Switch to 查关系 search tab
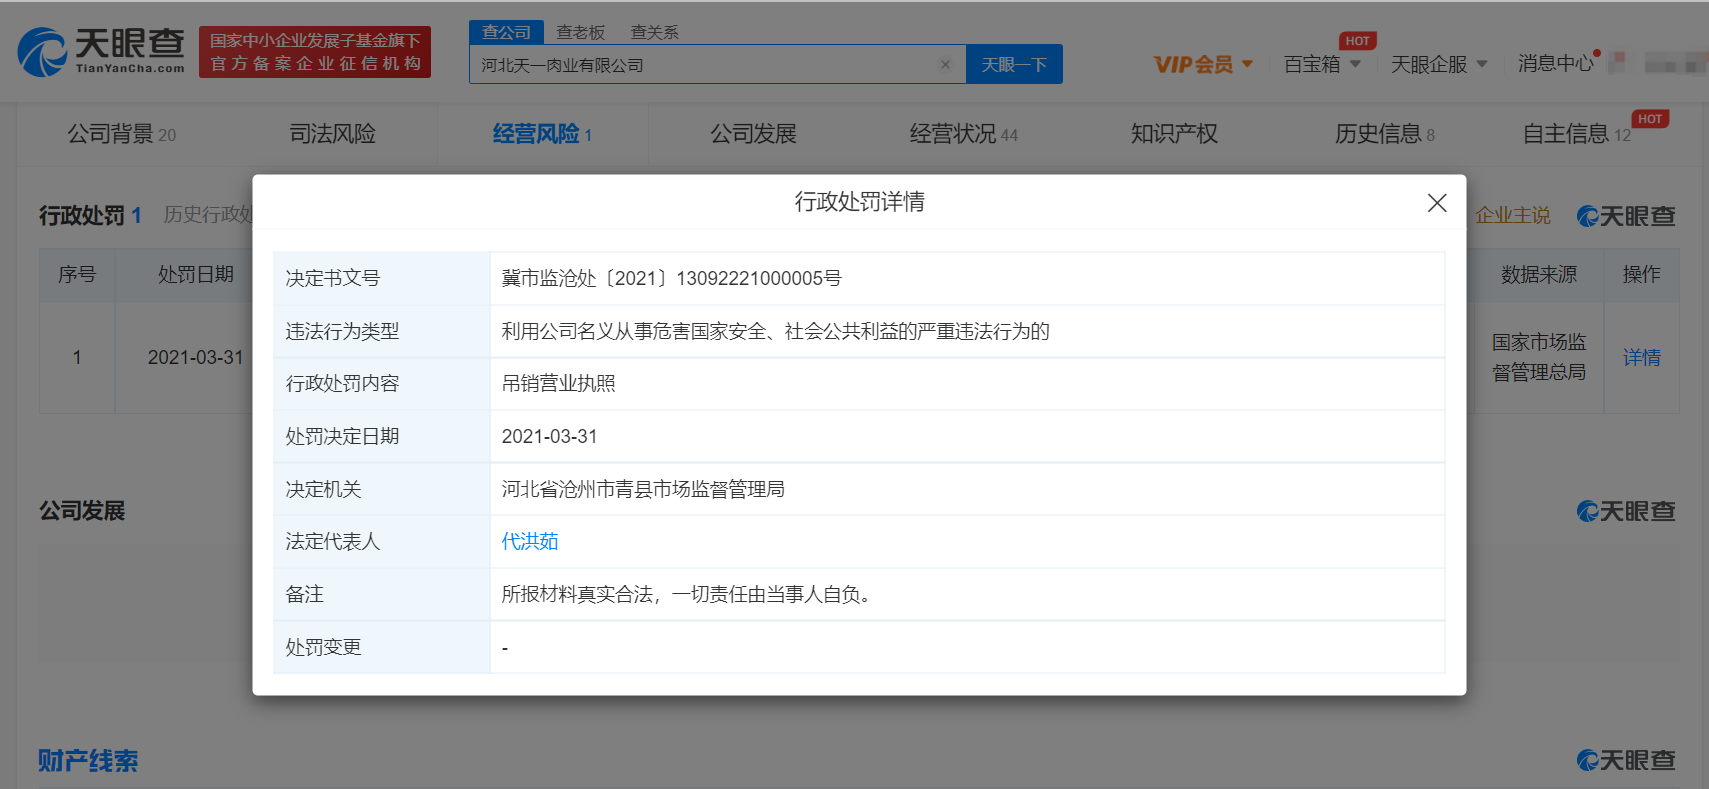Image resolution: width=1709 pixels, height=789 pixels. point(654,32)
